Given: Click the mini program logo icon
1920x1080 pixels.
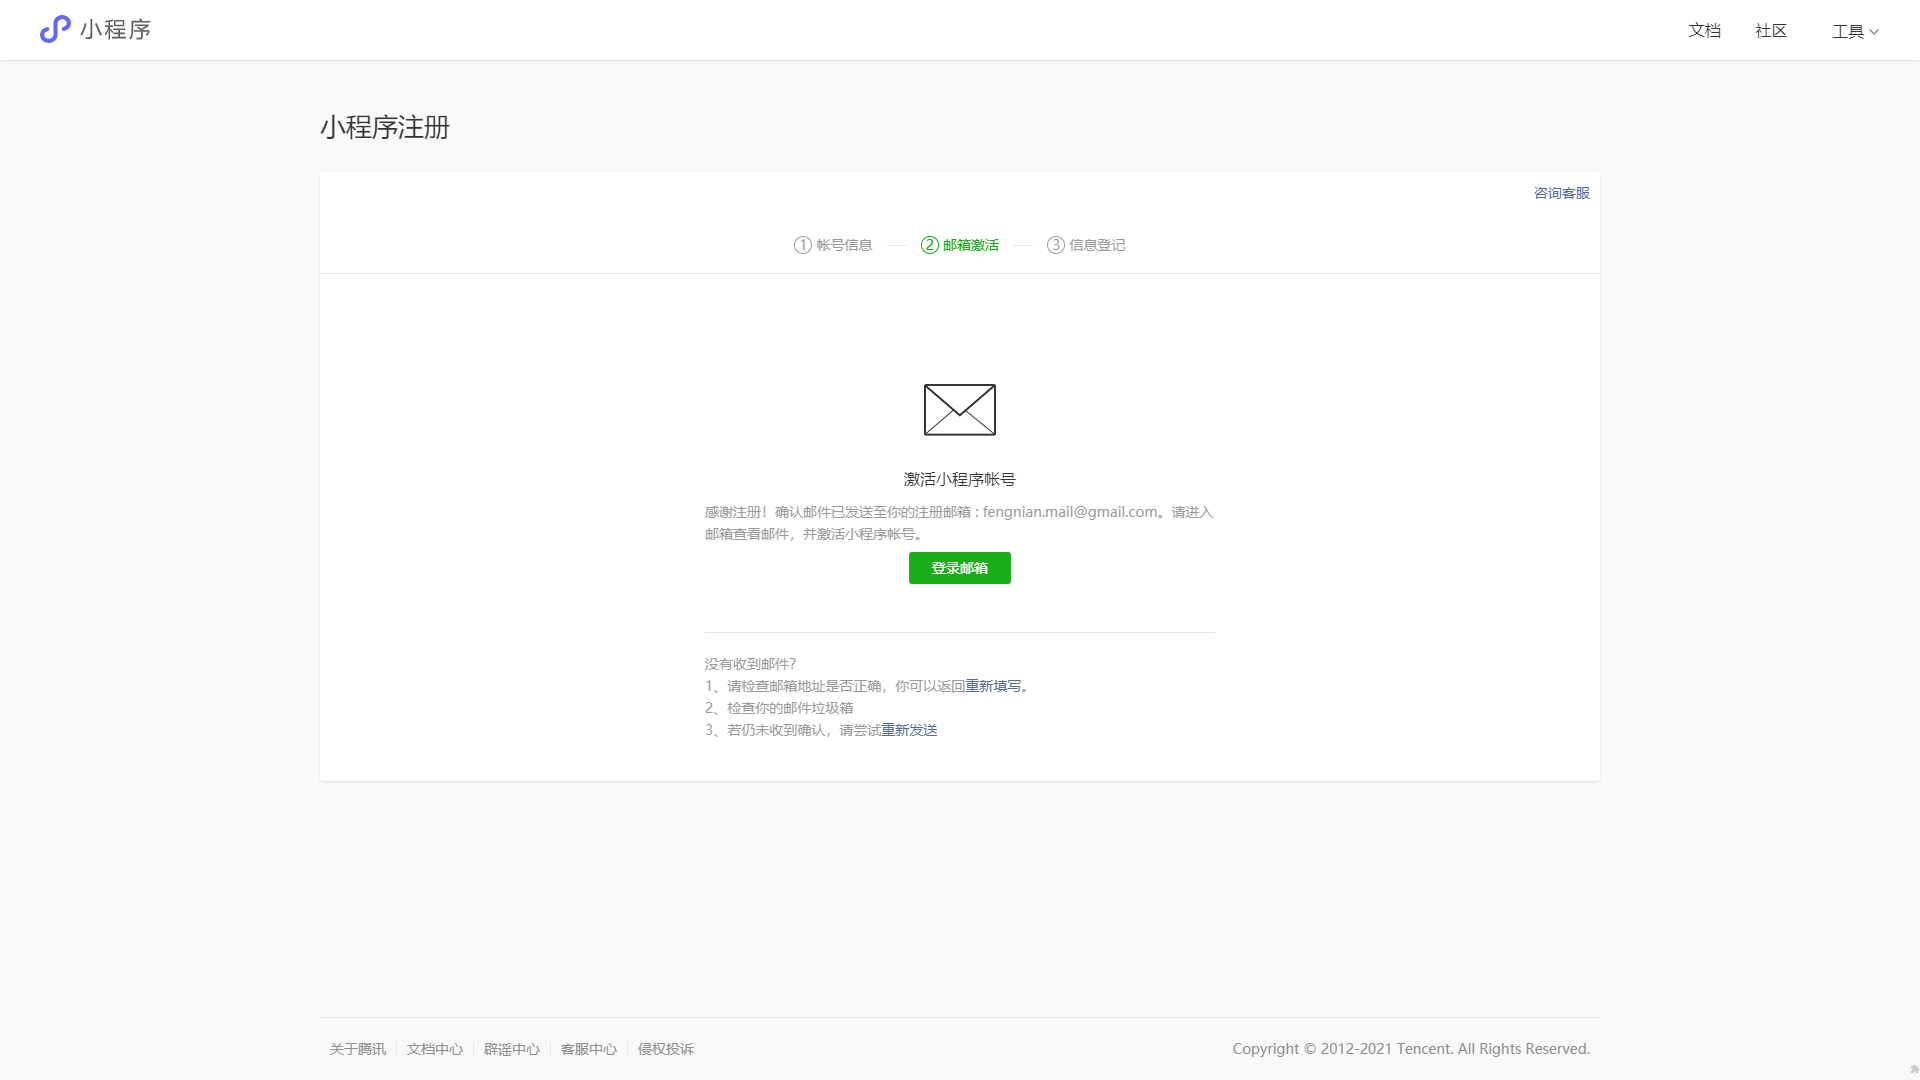Looking at the screenshot, I should [x=55, y=29].
